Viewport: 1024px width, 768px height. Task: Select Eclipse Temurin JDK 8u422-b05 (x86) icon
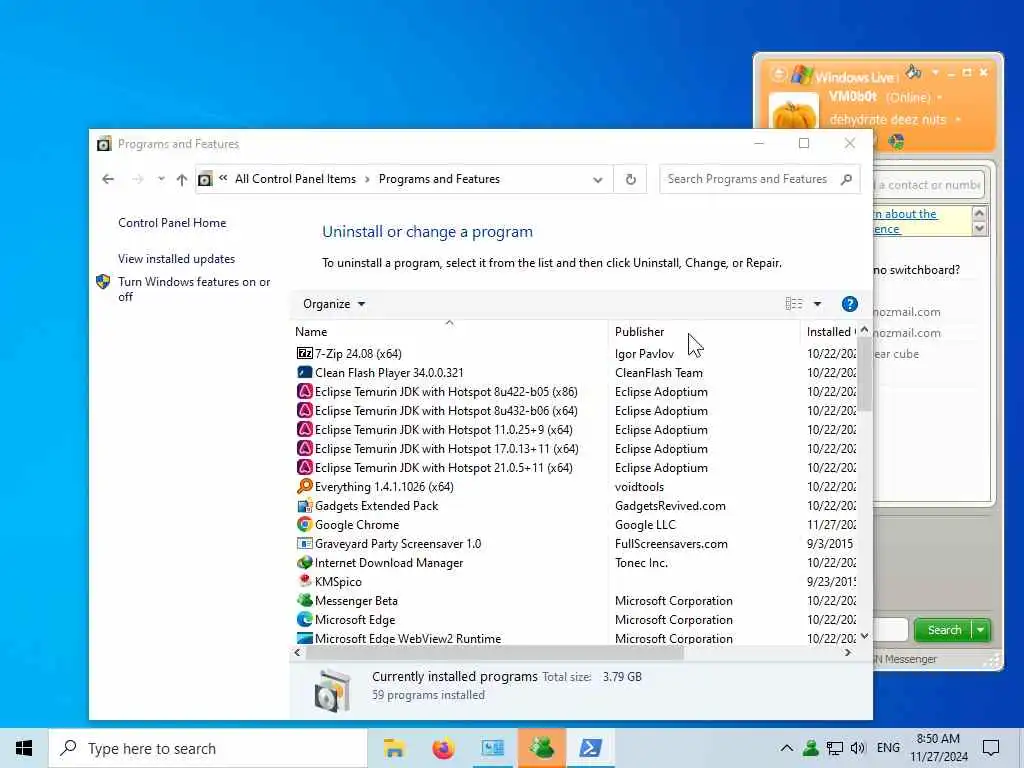304,391
